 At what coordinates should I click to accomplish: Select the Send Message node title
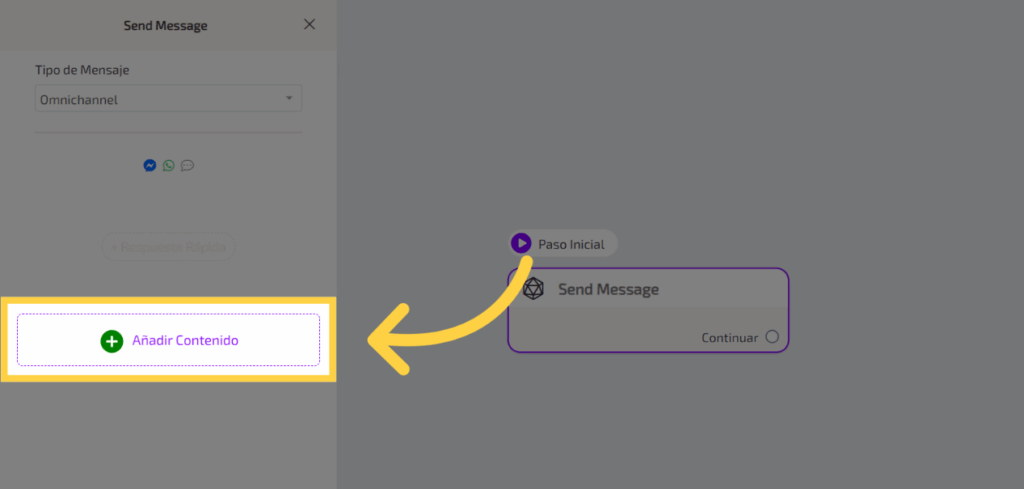[x=608, y=289]
